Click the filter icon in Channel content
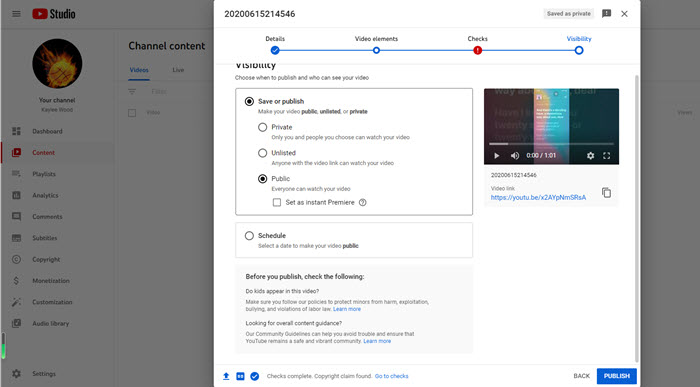The image size is (700, 387). [132, 92]
